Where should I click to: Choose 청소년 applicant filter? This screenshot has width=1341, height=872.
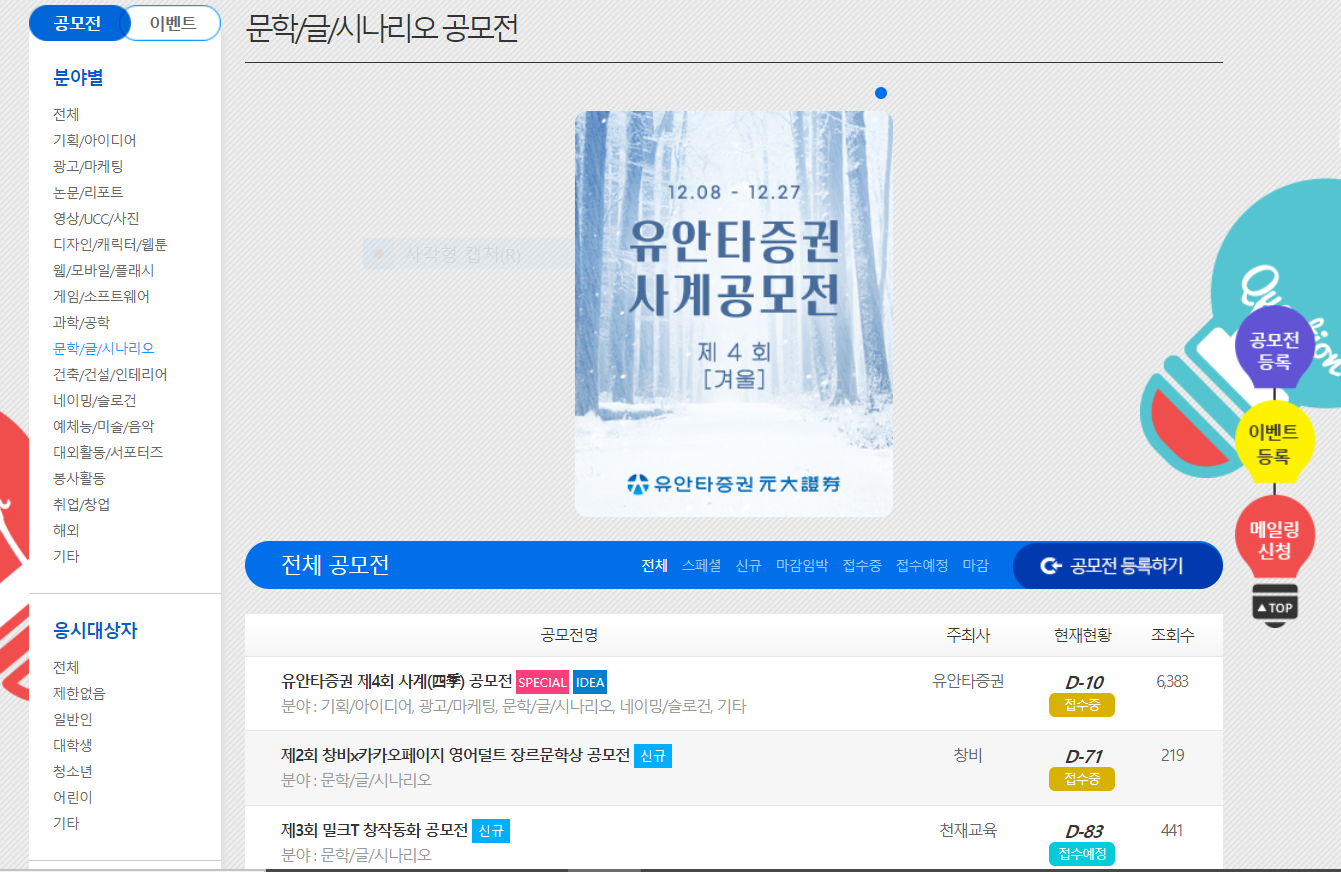(x=73, y=771)
